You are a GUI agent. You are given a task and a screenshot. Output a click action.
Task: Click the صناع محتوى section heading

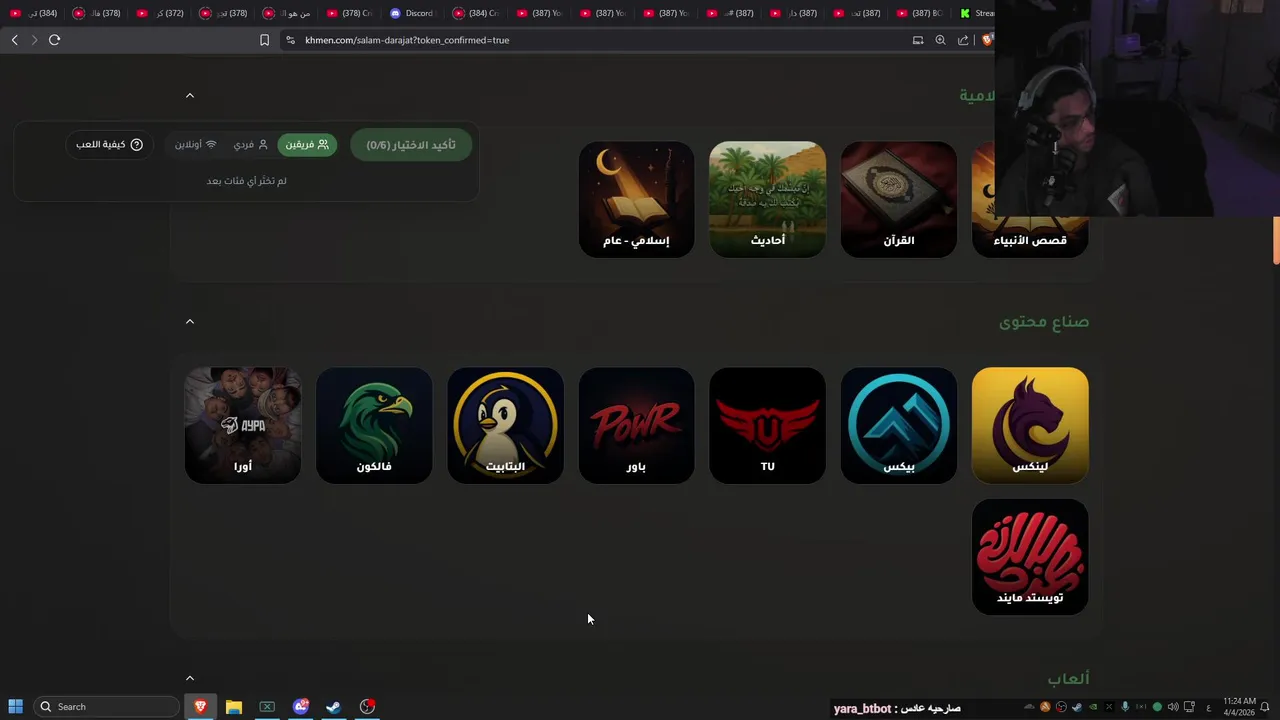[x=1043, y=321]
